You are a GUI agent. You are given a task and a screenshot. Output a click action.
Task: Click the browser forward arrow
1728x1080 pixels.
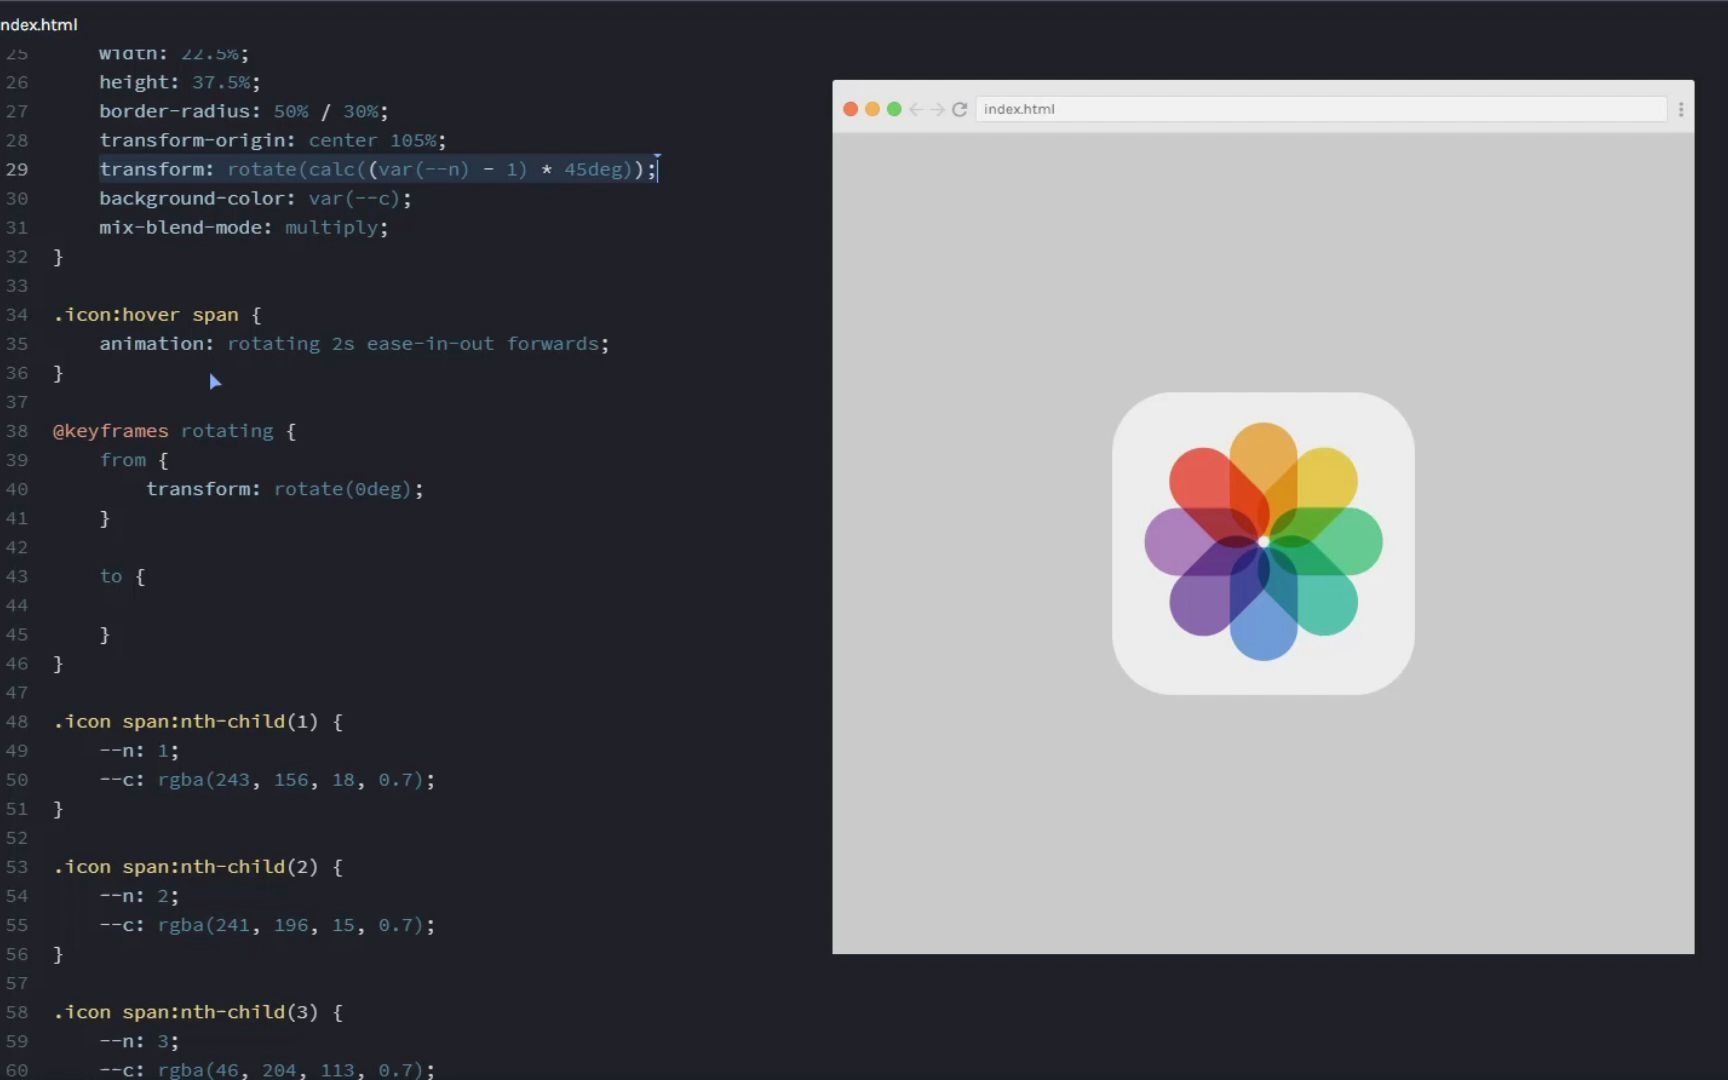tap(938, 109)
